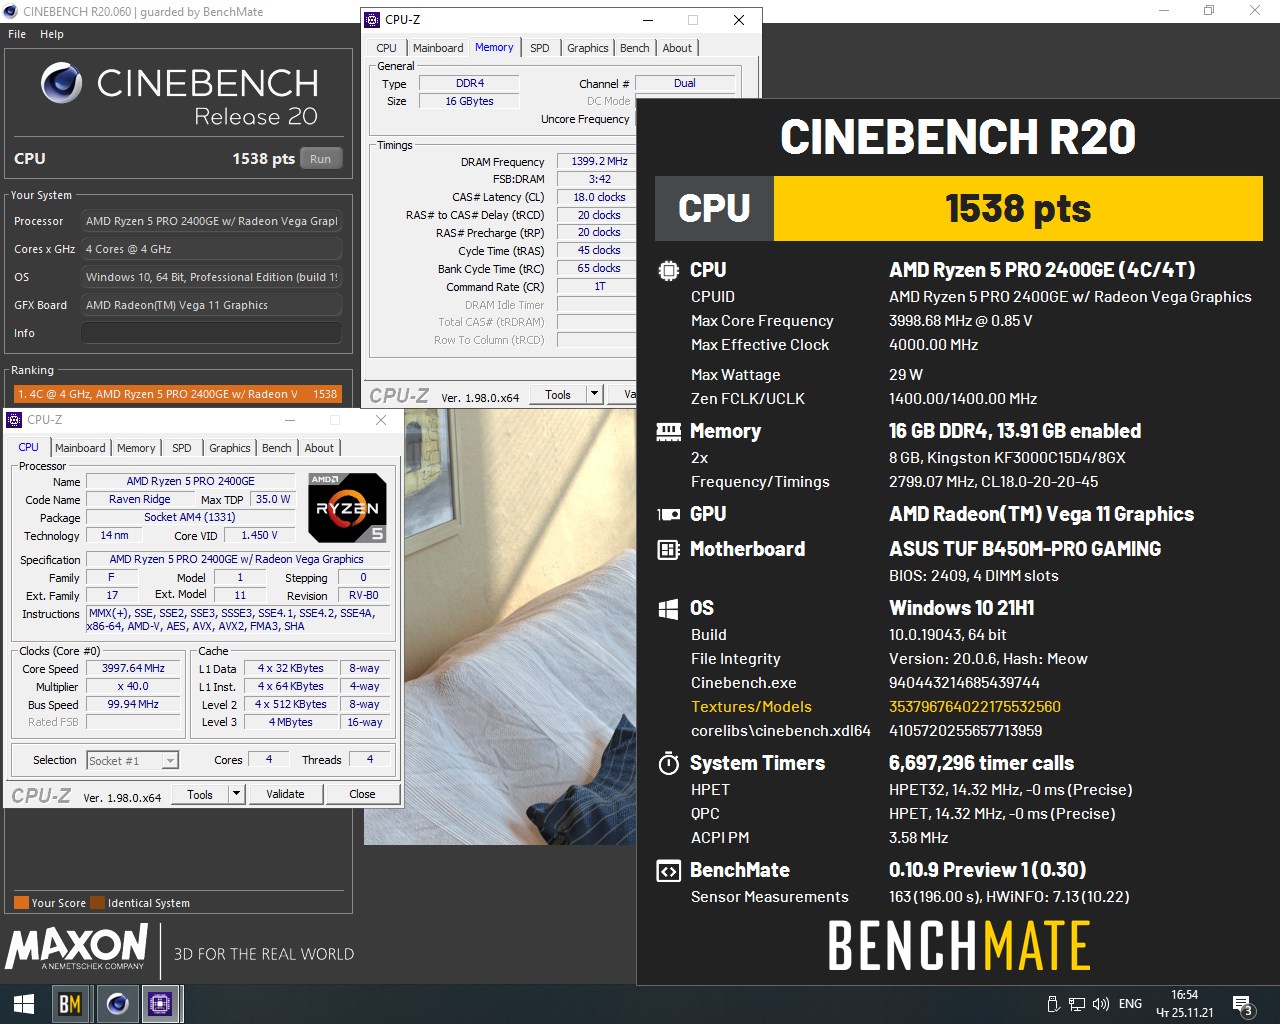Open the Windows Start menu

pyautogui.click(x=24, y=1003)
